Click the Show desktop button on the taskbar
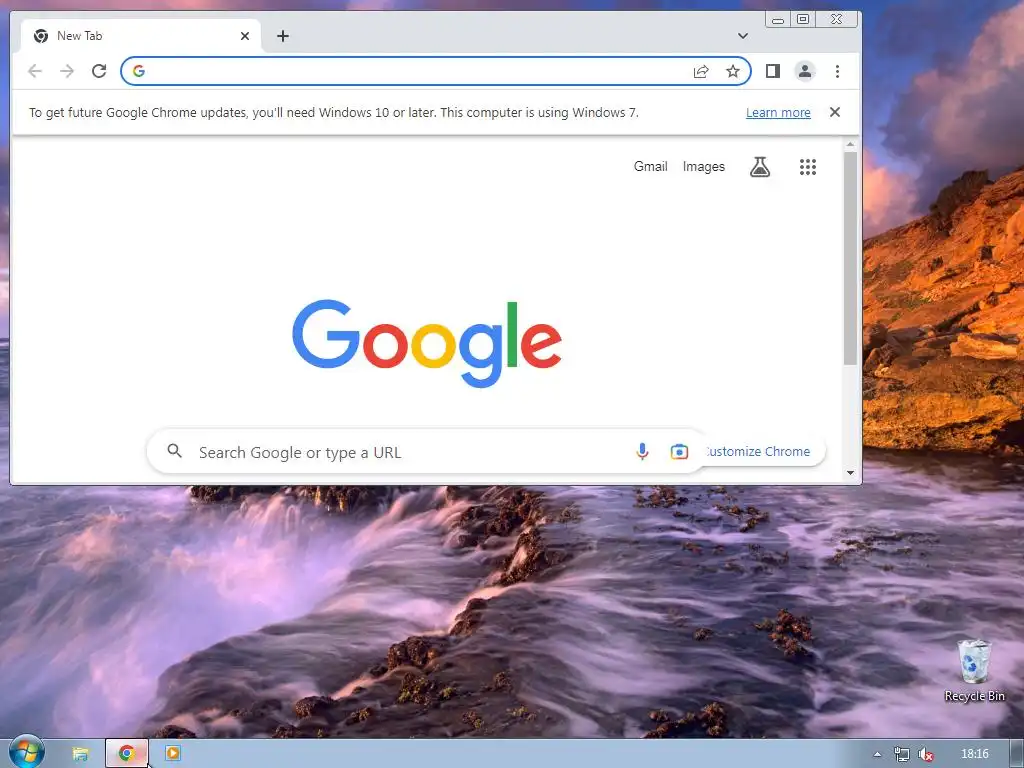Image resolution: width=1024 pixels, height=768 pixels. 1016,754
